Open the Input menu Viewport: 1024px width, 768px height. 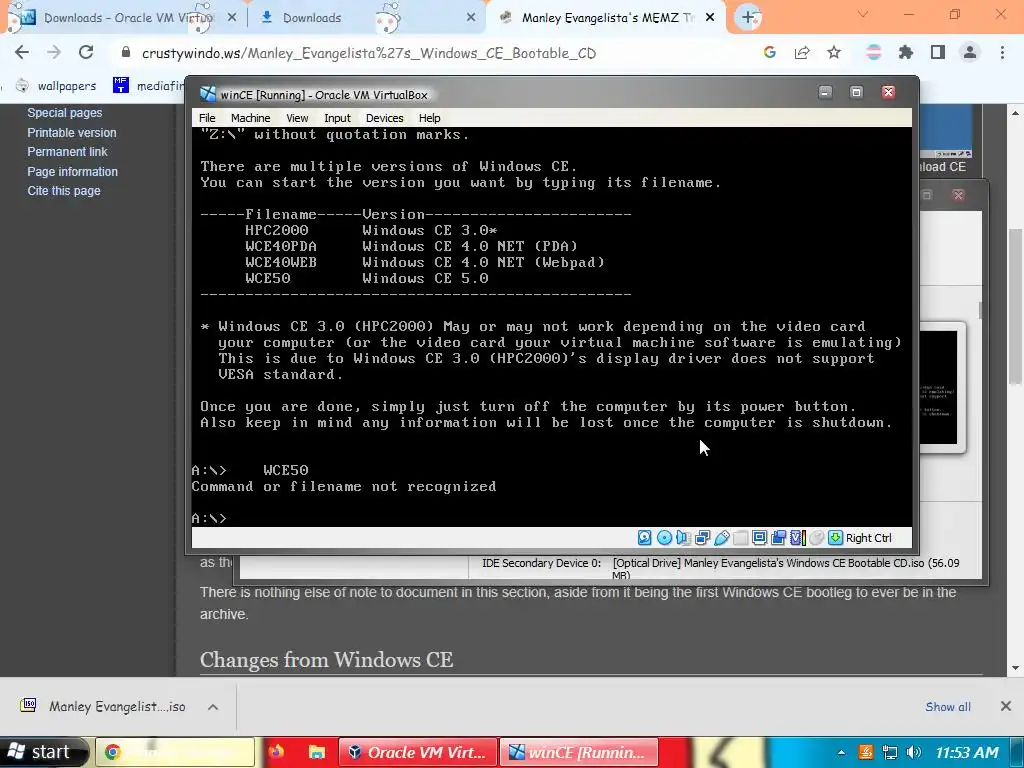337,118
